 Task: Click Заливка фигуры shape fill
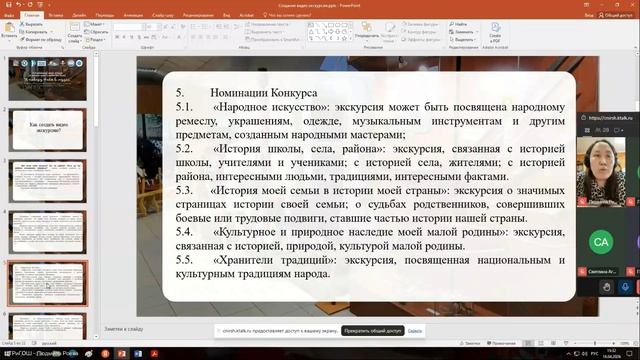point(420,24)
